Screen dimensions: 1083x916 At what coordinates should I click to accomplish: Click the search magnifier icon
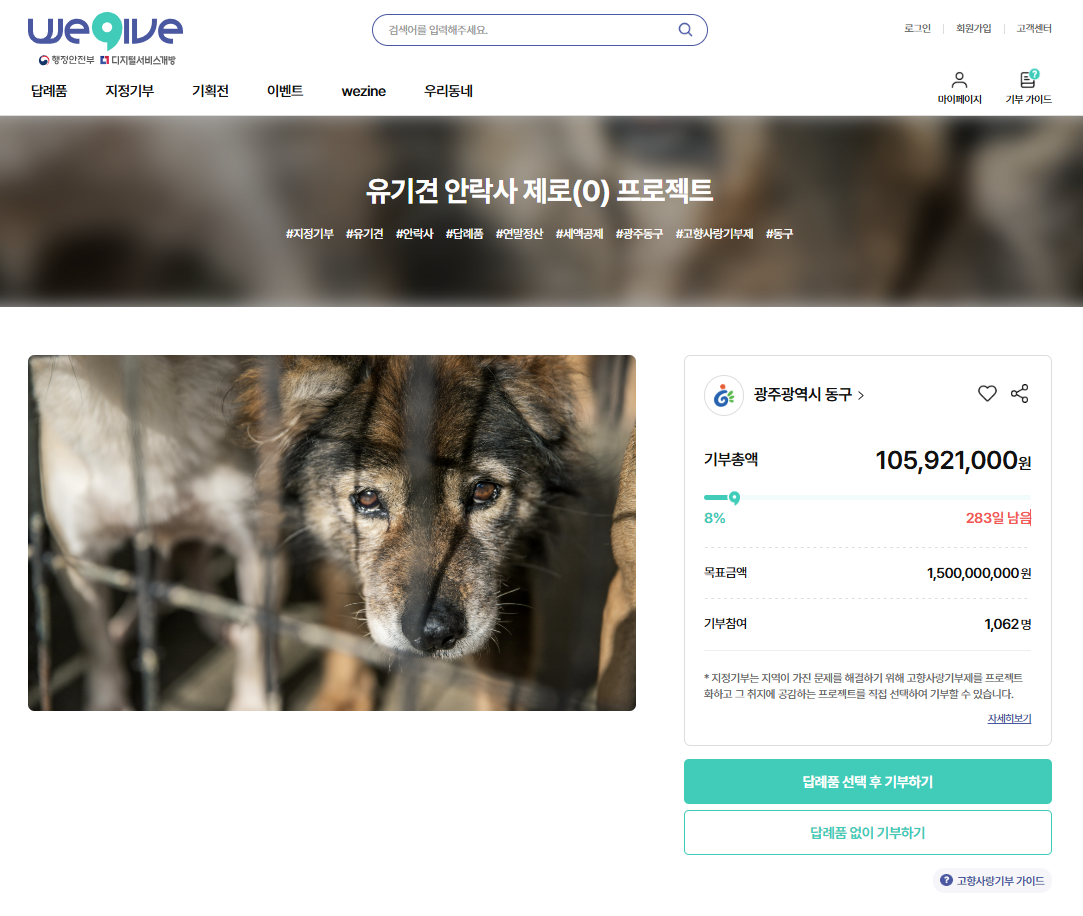pyautogui.click(x=684, y=30)
